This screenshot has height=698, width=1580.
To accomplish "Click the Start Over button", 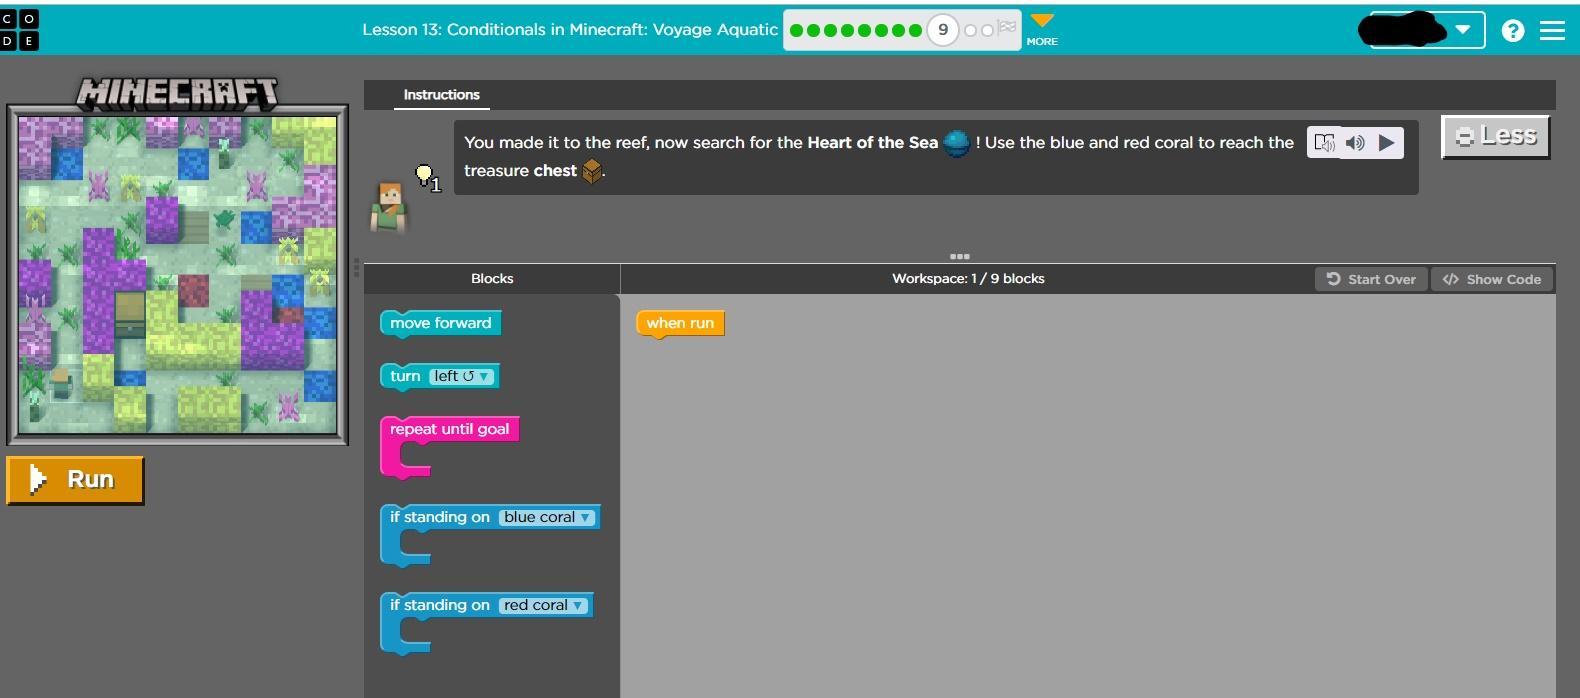I will tap(1371, 279).
